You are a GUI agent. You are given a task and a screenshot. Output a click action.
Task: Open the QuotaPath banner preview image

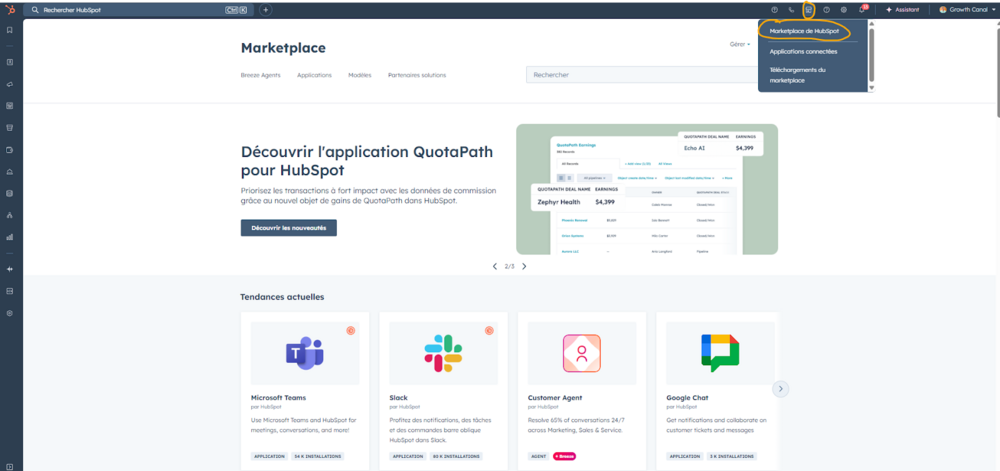point(647,189)
